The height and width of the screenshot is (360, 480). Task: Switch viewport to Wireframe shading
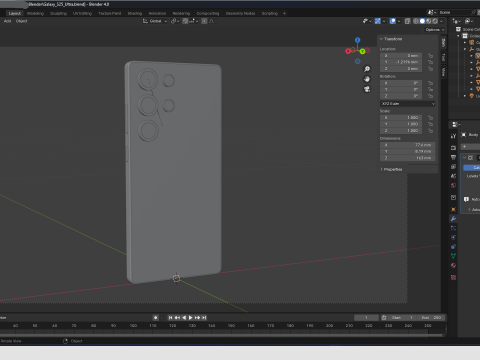click(x=416, y=21)
